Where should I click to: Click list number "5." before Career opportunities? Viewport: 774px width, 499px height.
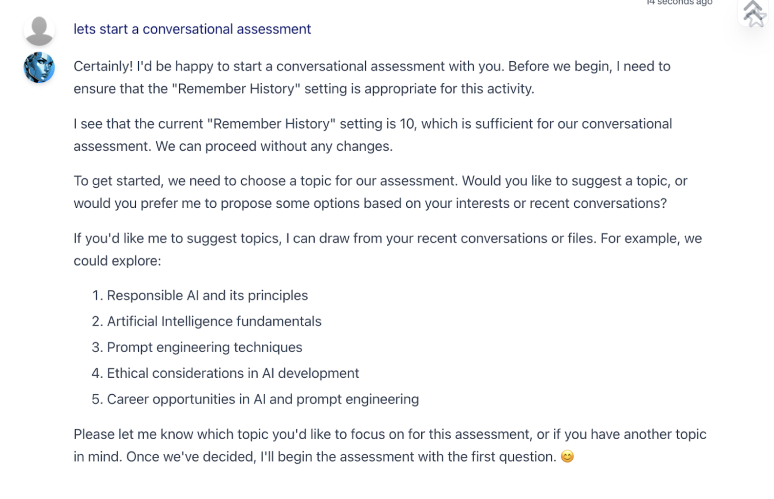[x=97, y=399]
